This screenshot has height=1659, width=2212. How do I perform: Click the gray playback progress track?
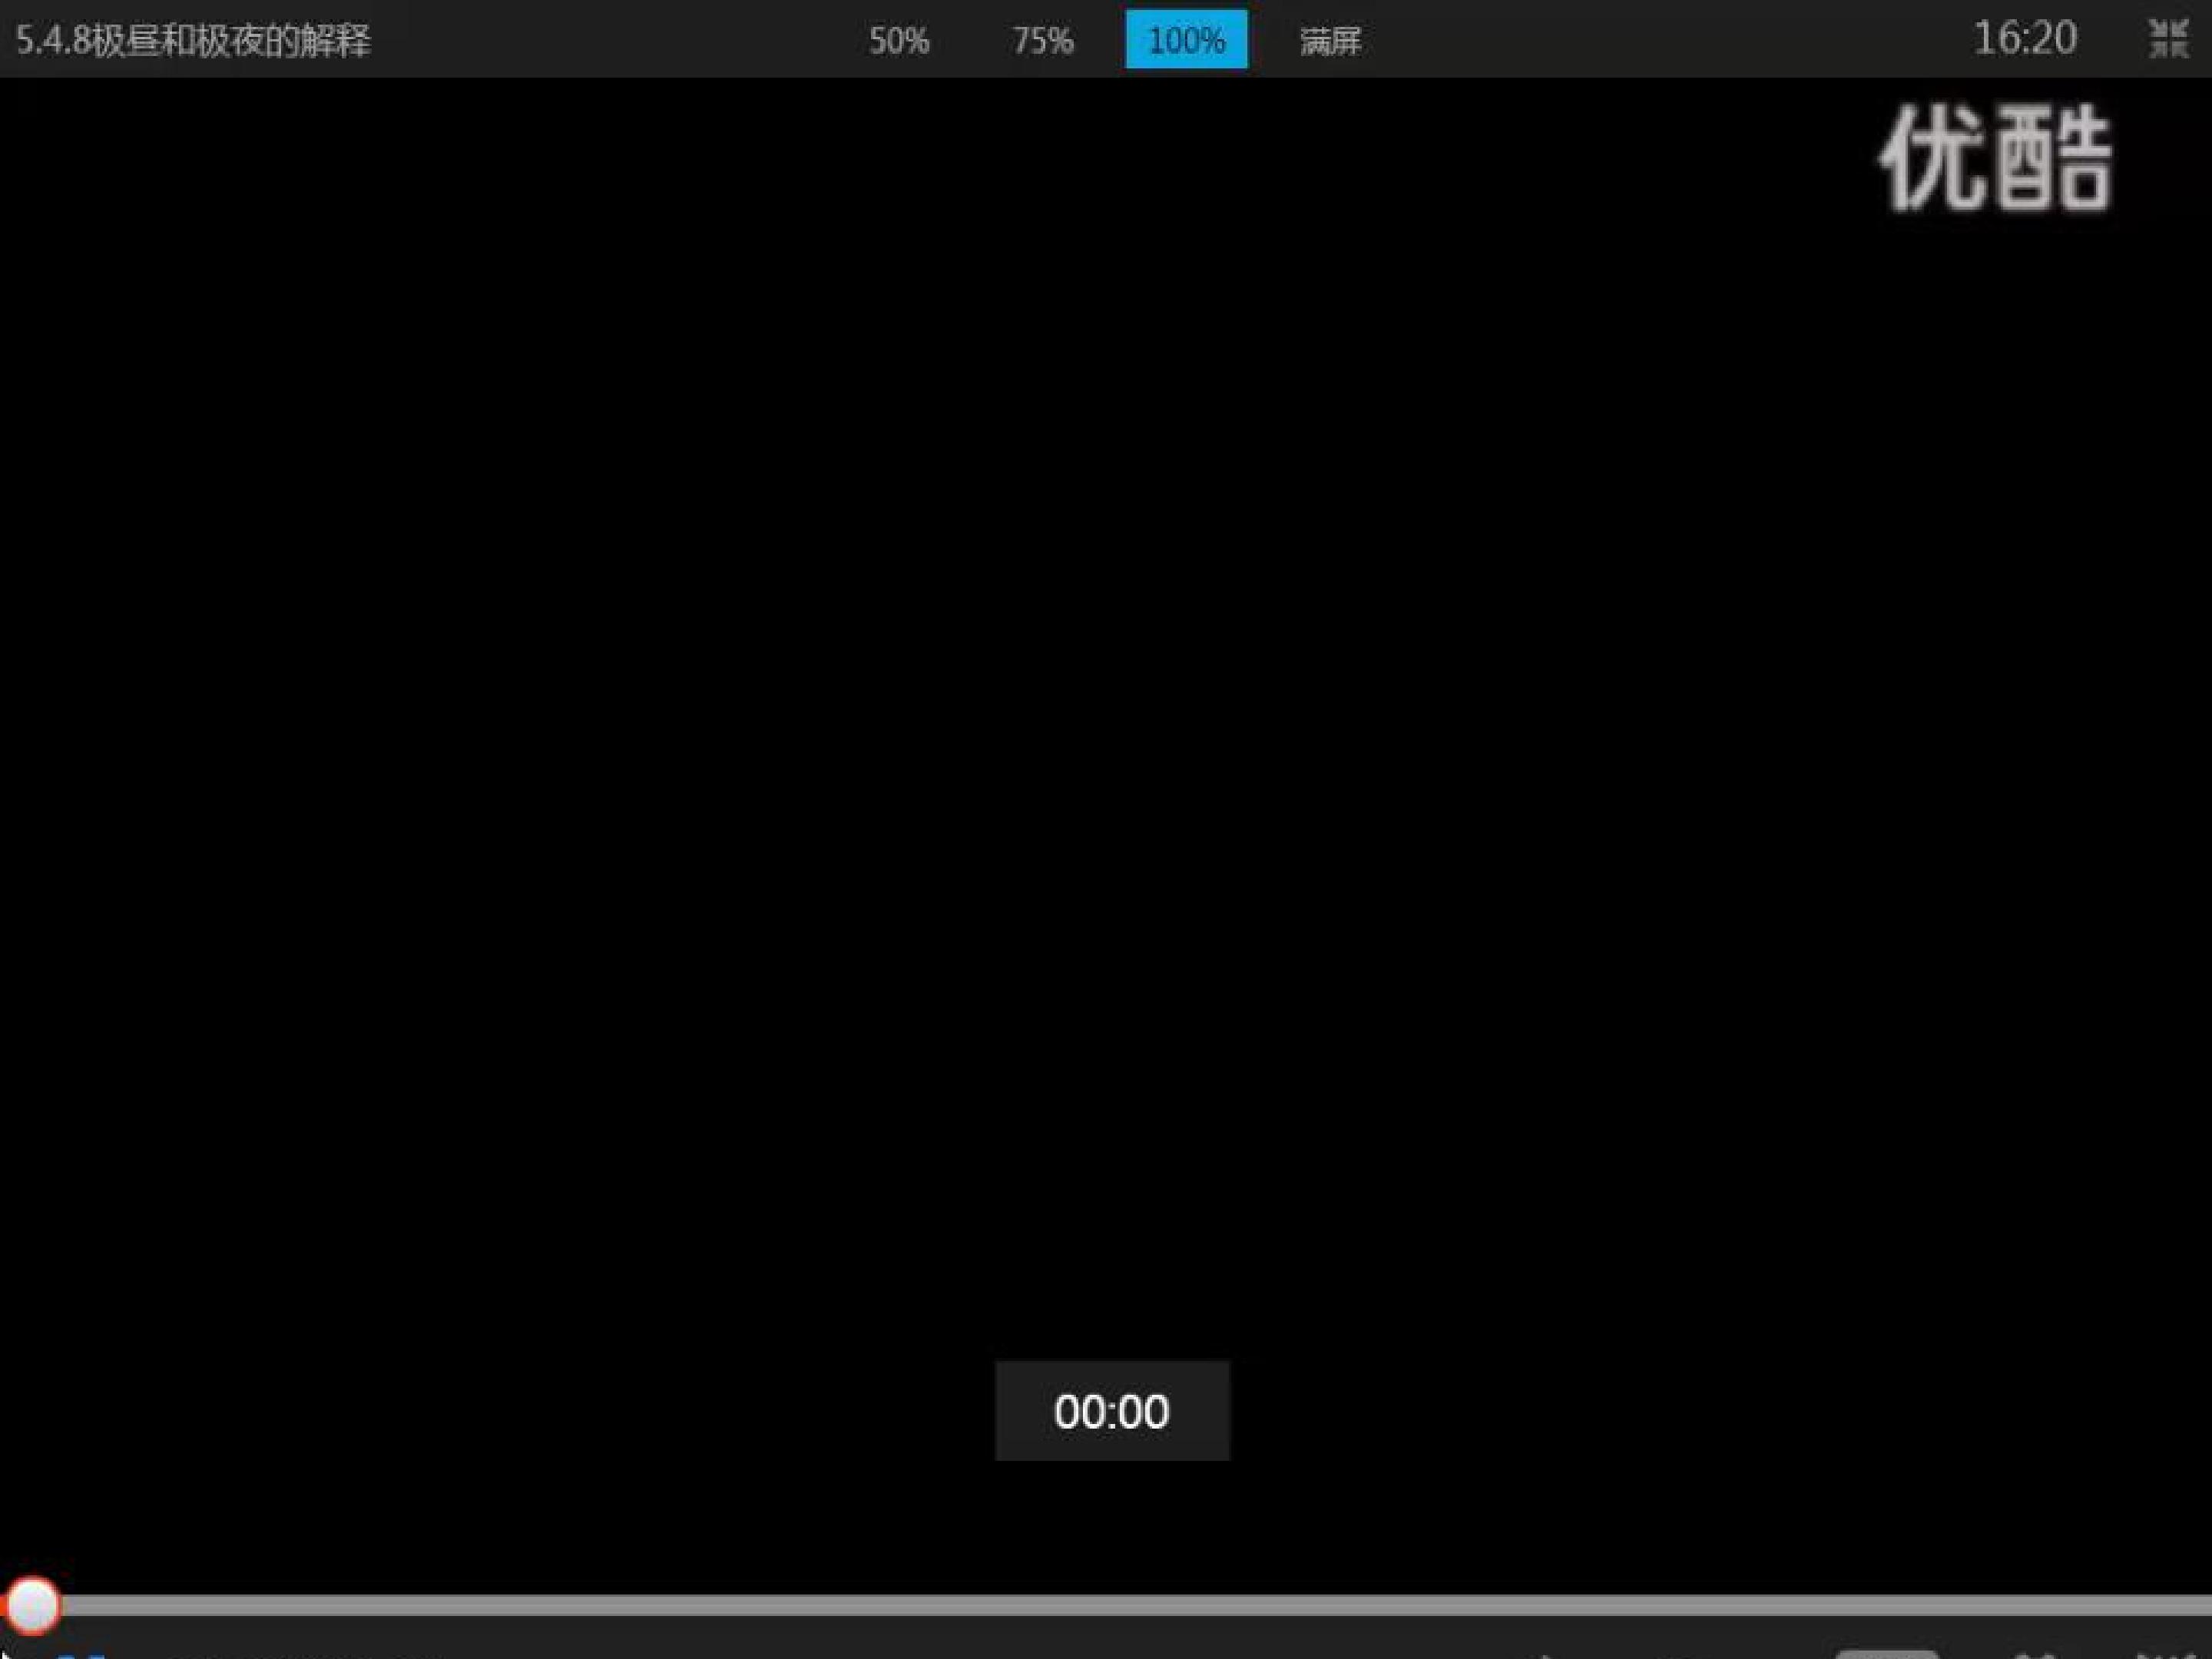pyautogui.click(x=1135, y=1606)
